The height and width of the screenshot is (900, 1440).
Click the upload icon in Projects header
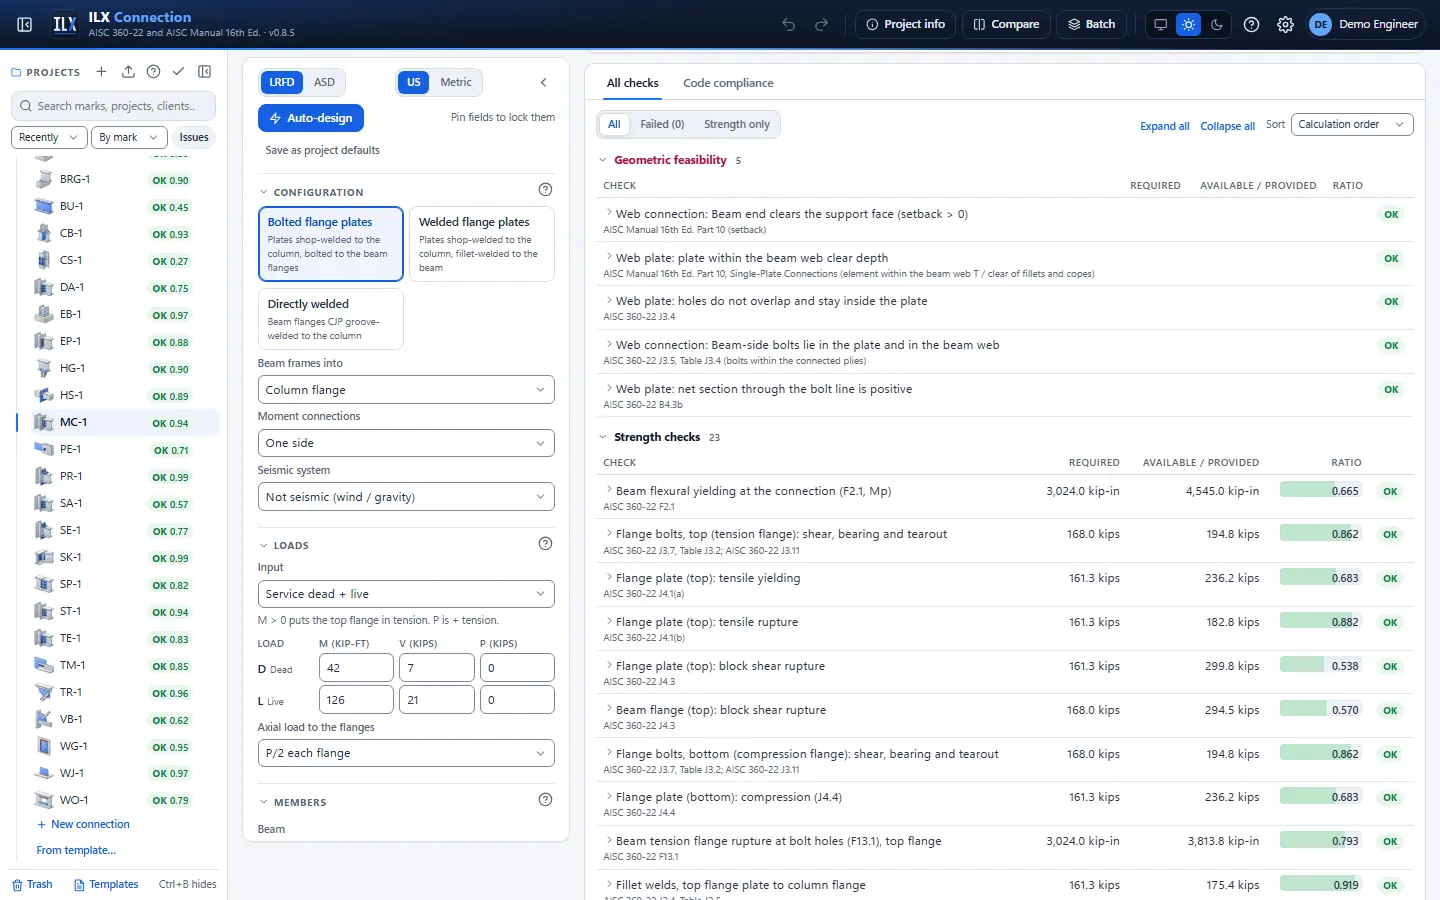(128, 72)
